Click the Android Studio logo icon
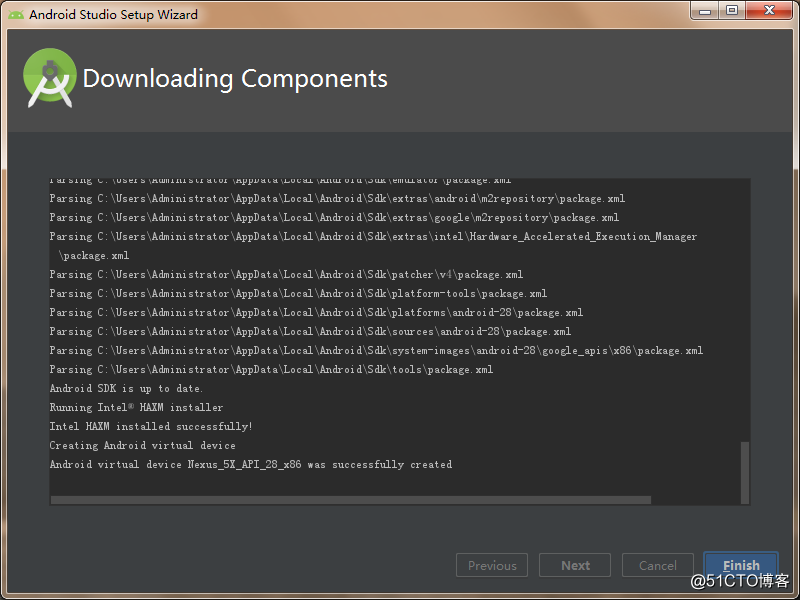 pyautogui.click(x=50, y=78)
